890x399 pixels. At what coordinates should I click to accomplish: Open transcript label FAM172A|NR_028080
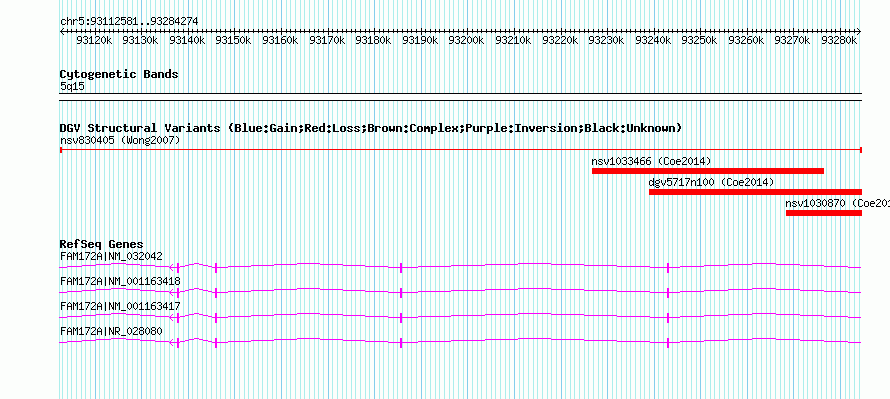pos(111,331)
